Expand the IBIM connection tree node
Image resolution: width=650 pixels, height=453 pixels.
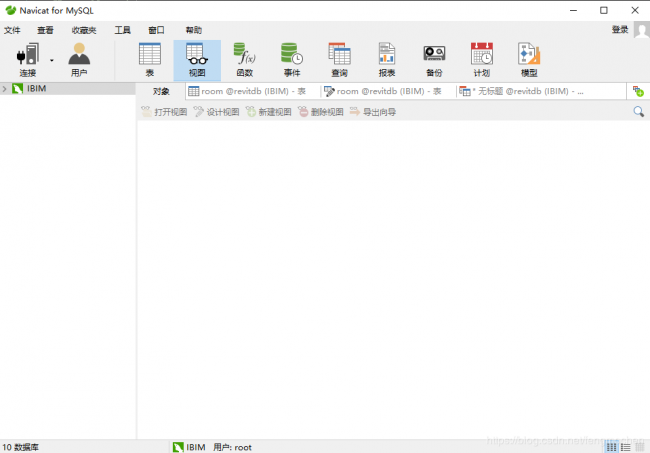5,89
